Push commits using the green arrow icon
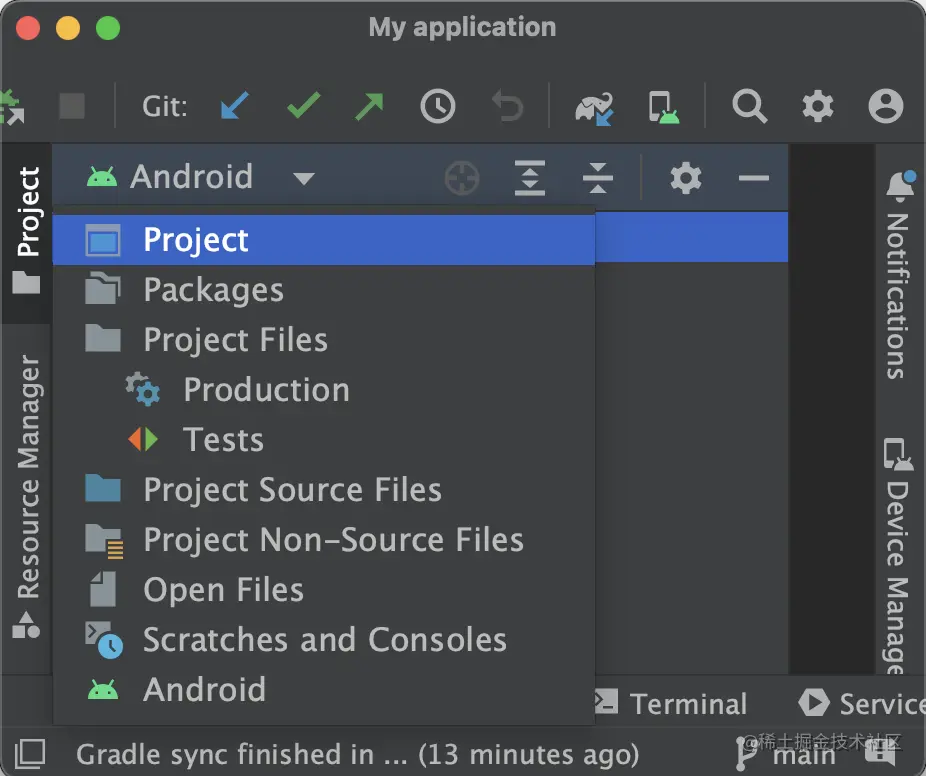The height and width of the screenshot is (776, 926). coord(370,106)
